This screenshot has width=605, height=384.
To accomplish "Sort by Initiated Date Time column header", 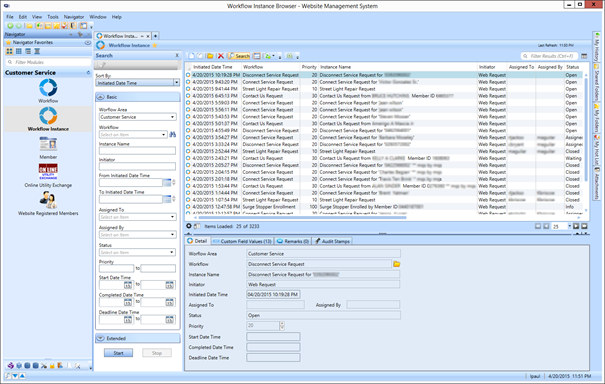I will tap(216, 67).
